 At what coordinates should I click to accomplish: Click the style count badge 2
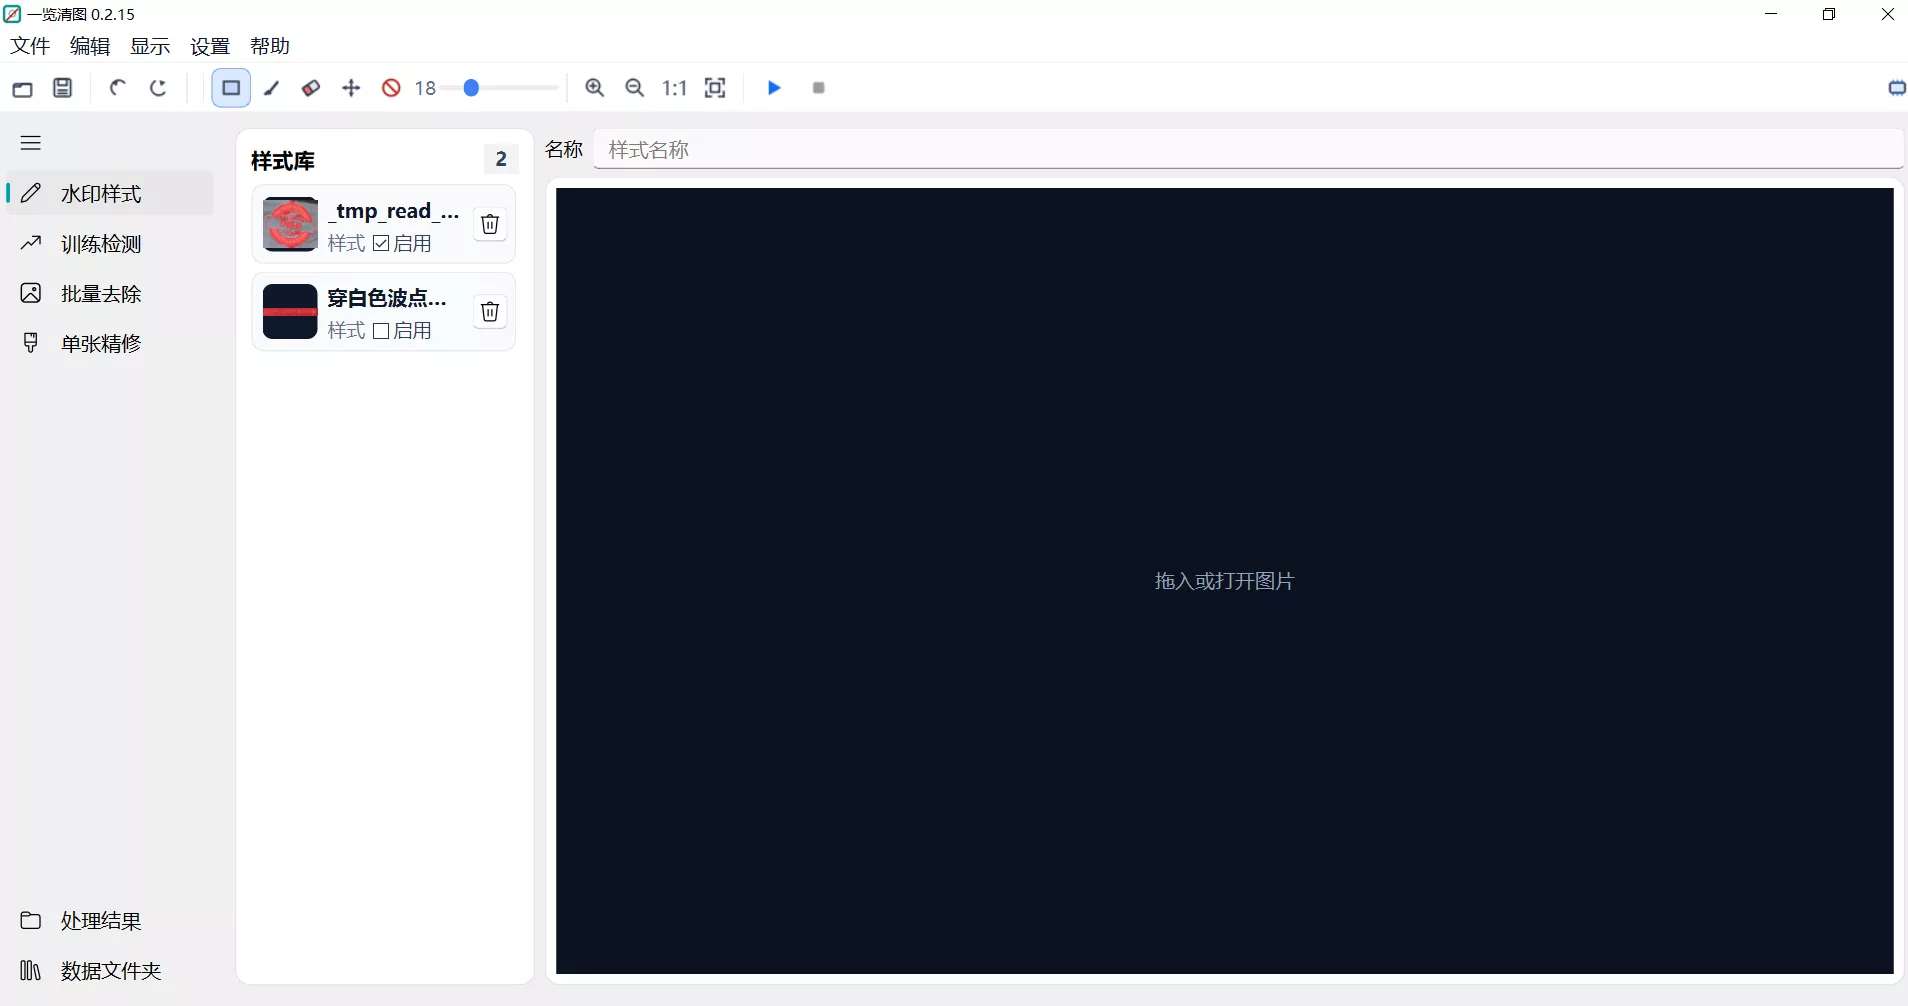tap(501, 159)
